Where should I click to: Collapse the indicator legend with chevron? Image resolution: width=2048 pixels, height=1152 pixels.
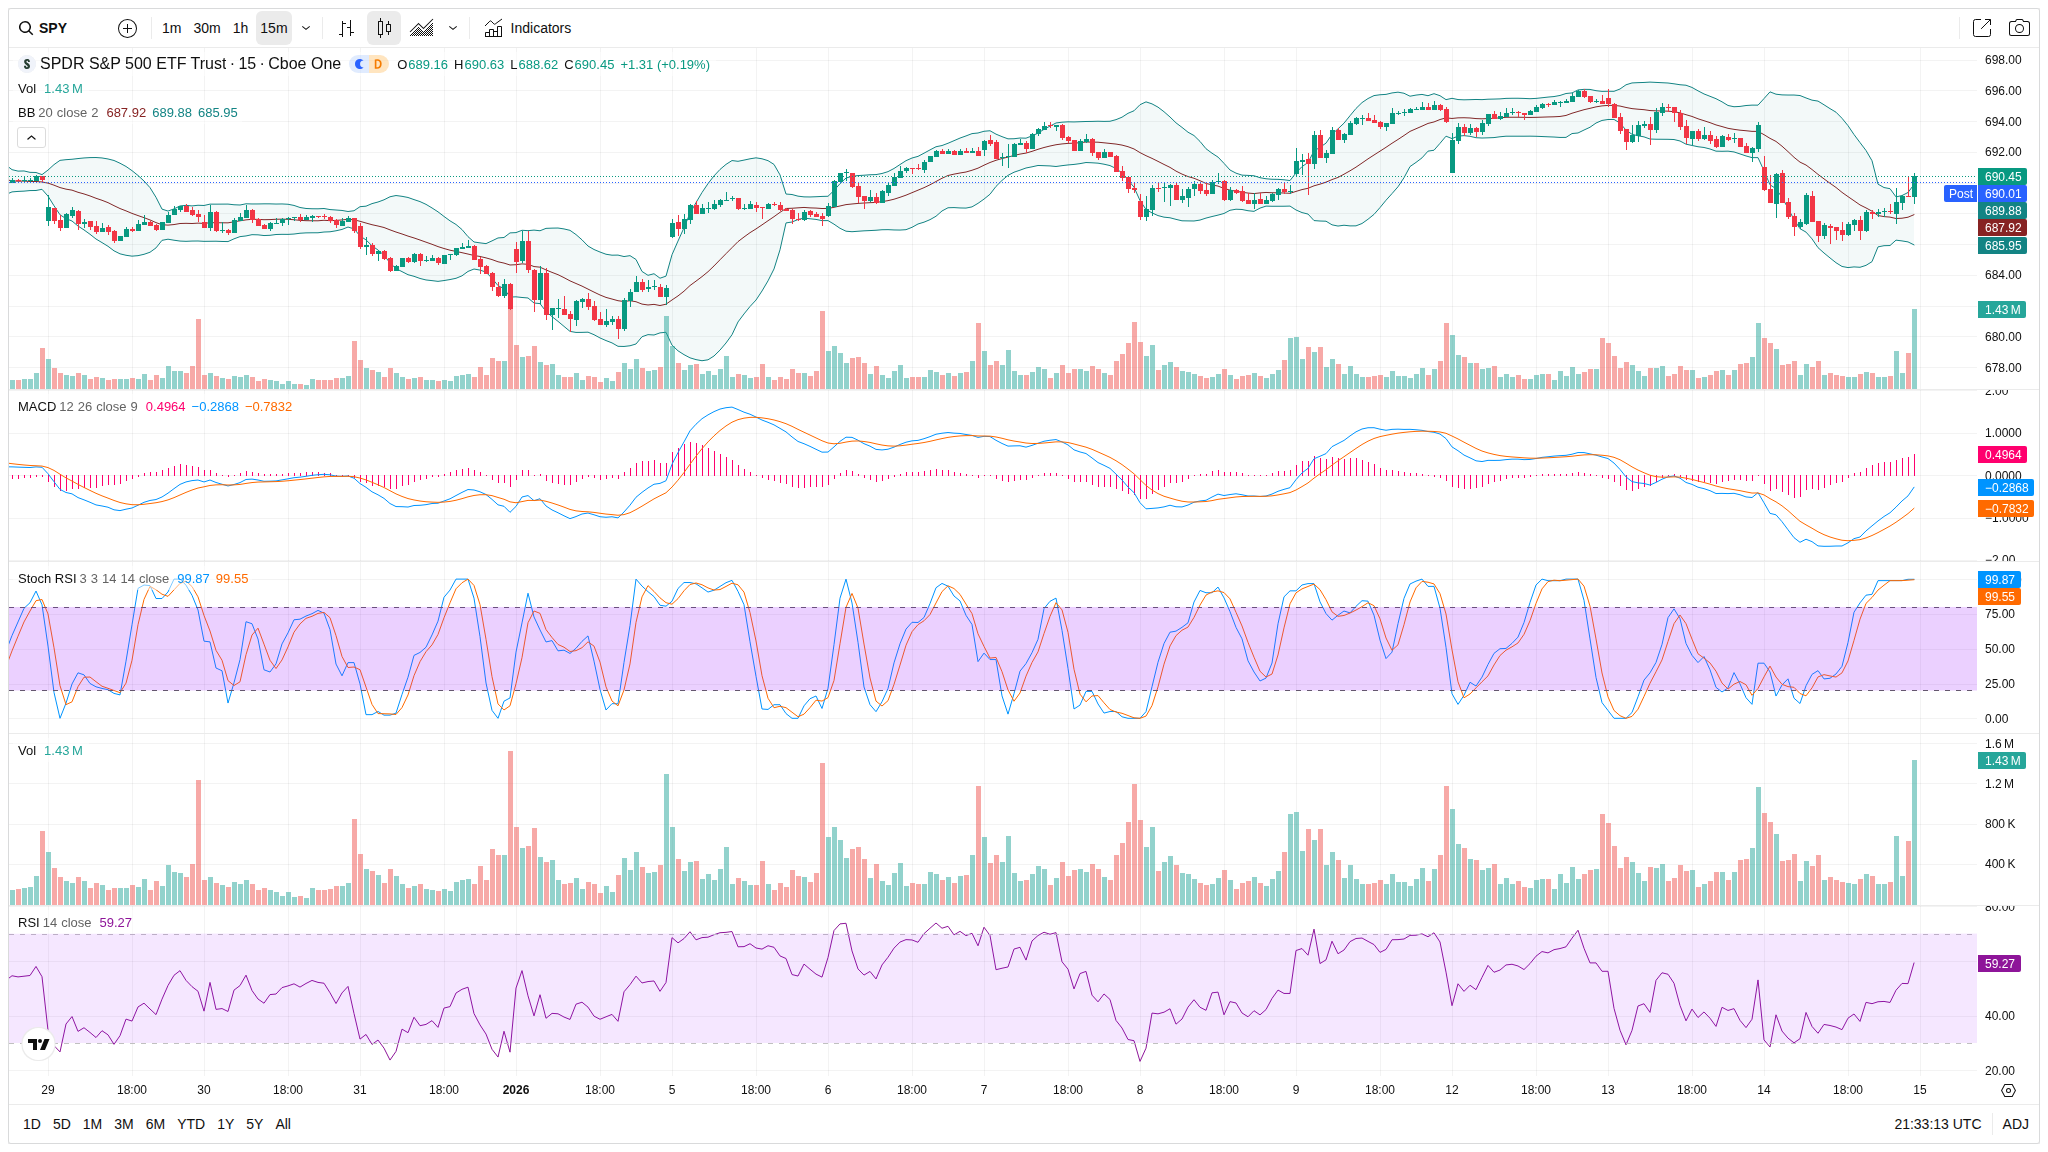[x=31, y=138]
